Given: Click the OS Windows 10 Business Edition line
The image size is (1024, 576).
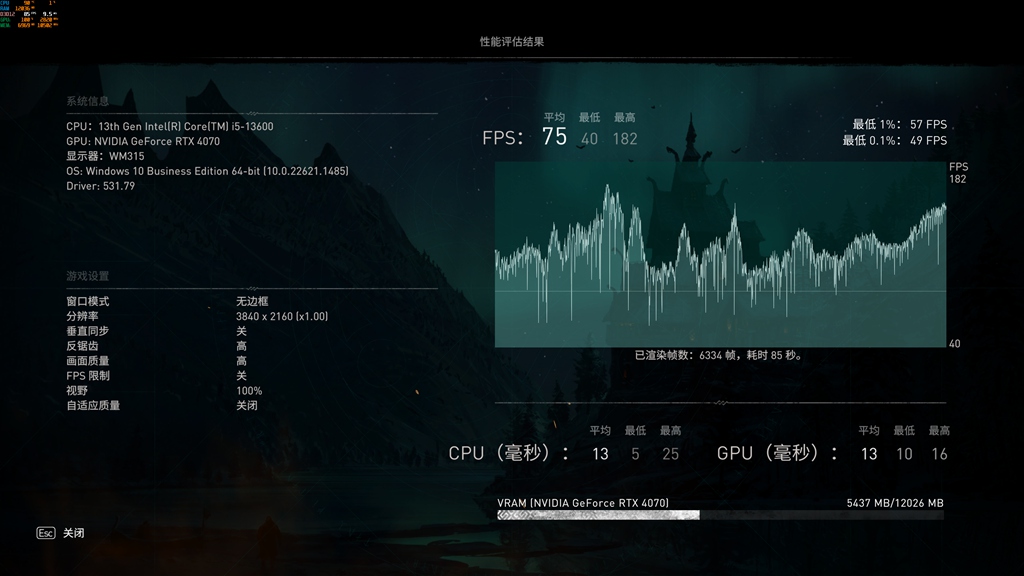Looking at the screenshot, I should [207, 171].
